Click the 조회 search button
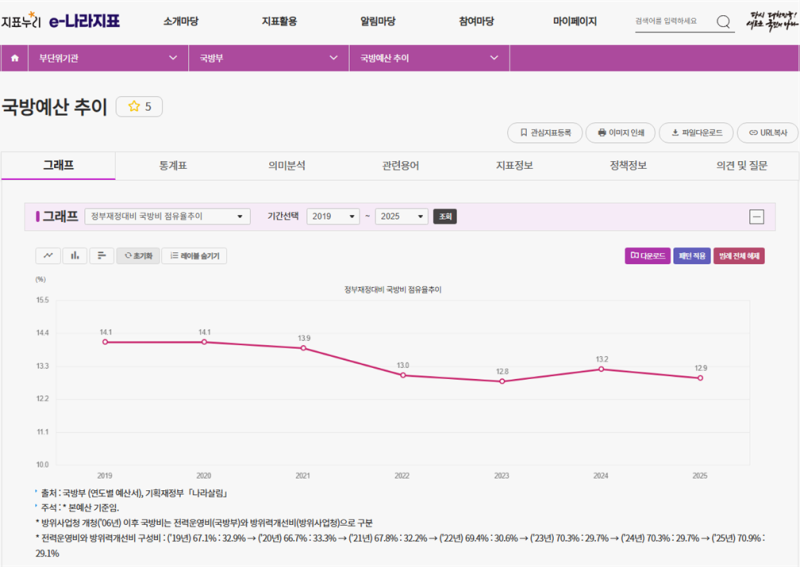 click(445, 216)
